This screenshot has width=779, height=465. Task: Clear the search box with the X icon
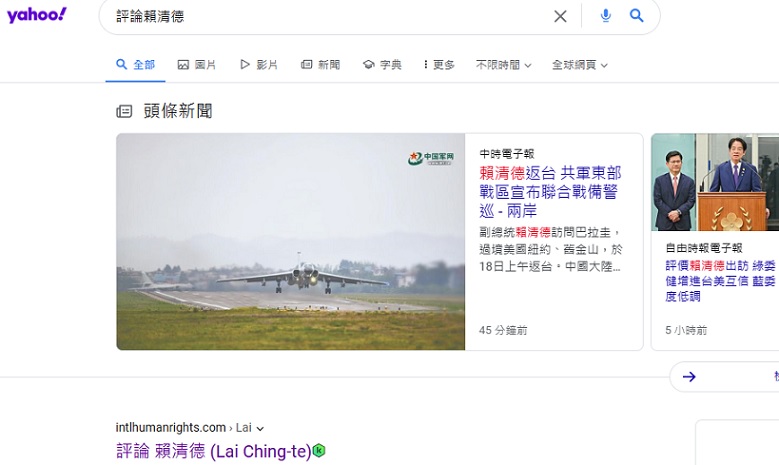560,16
